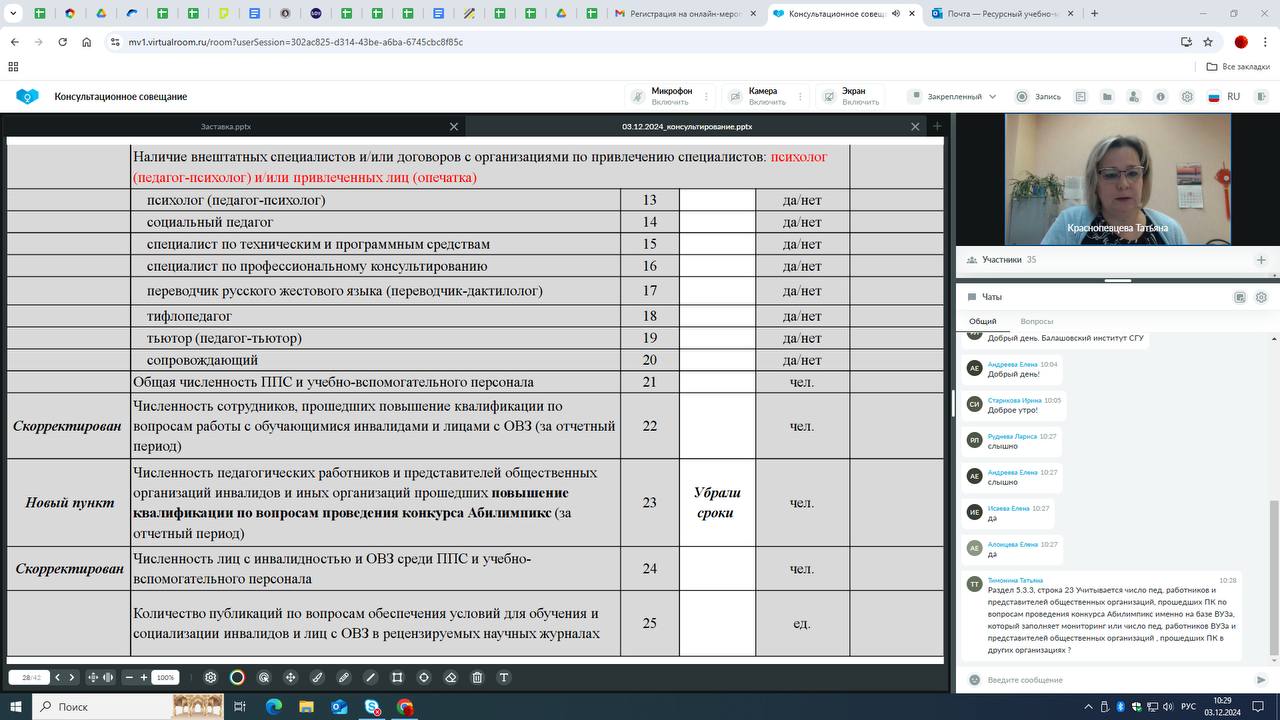
Task: Click the Консультационное совещание room logo
Action: point(27,97)
